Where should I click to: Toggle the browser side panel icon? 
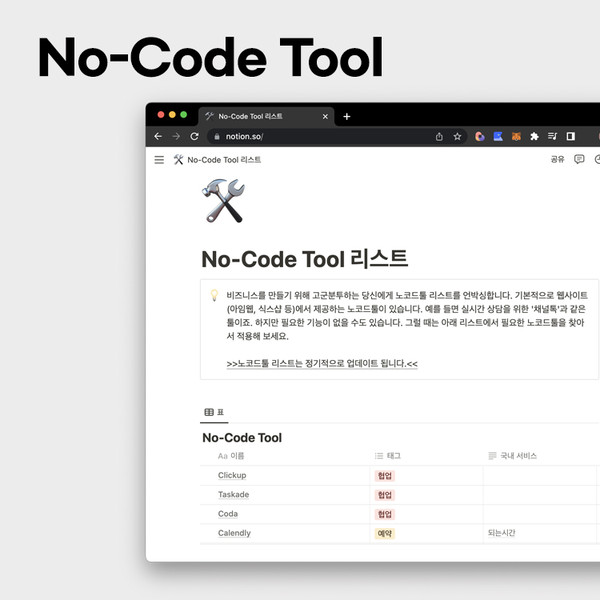coord(571,136)
